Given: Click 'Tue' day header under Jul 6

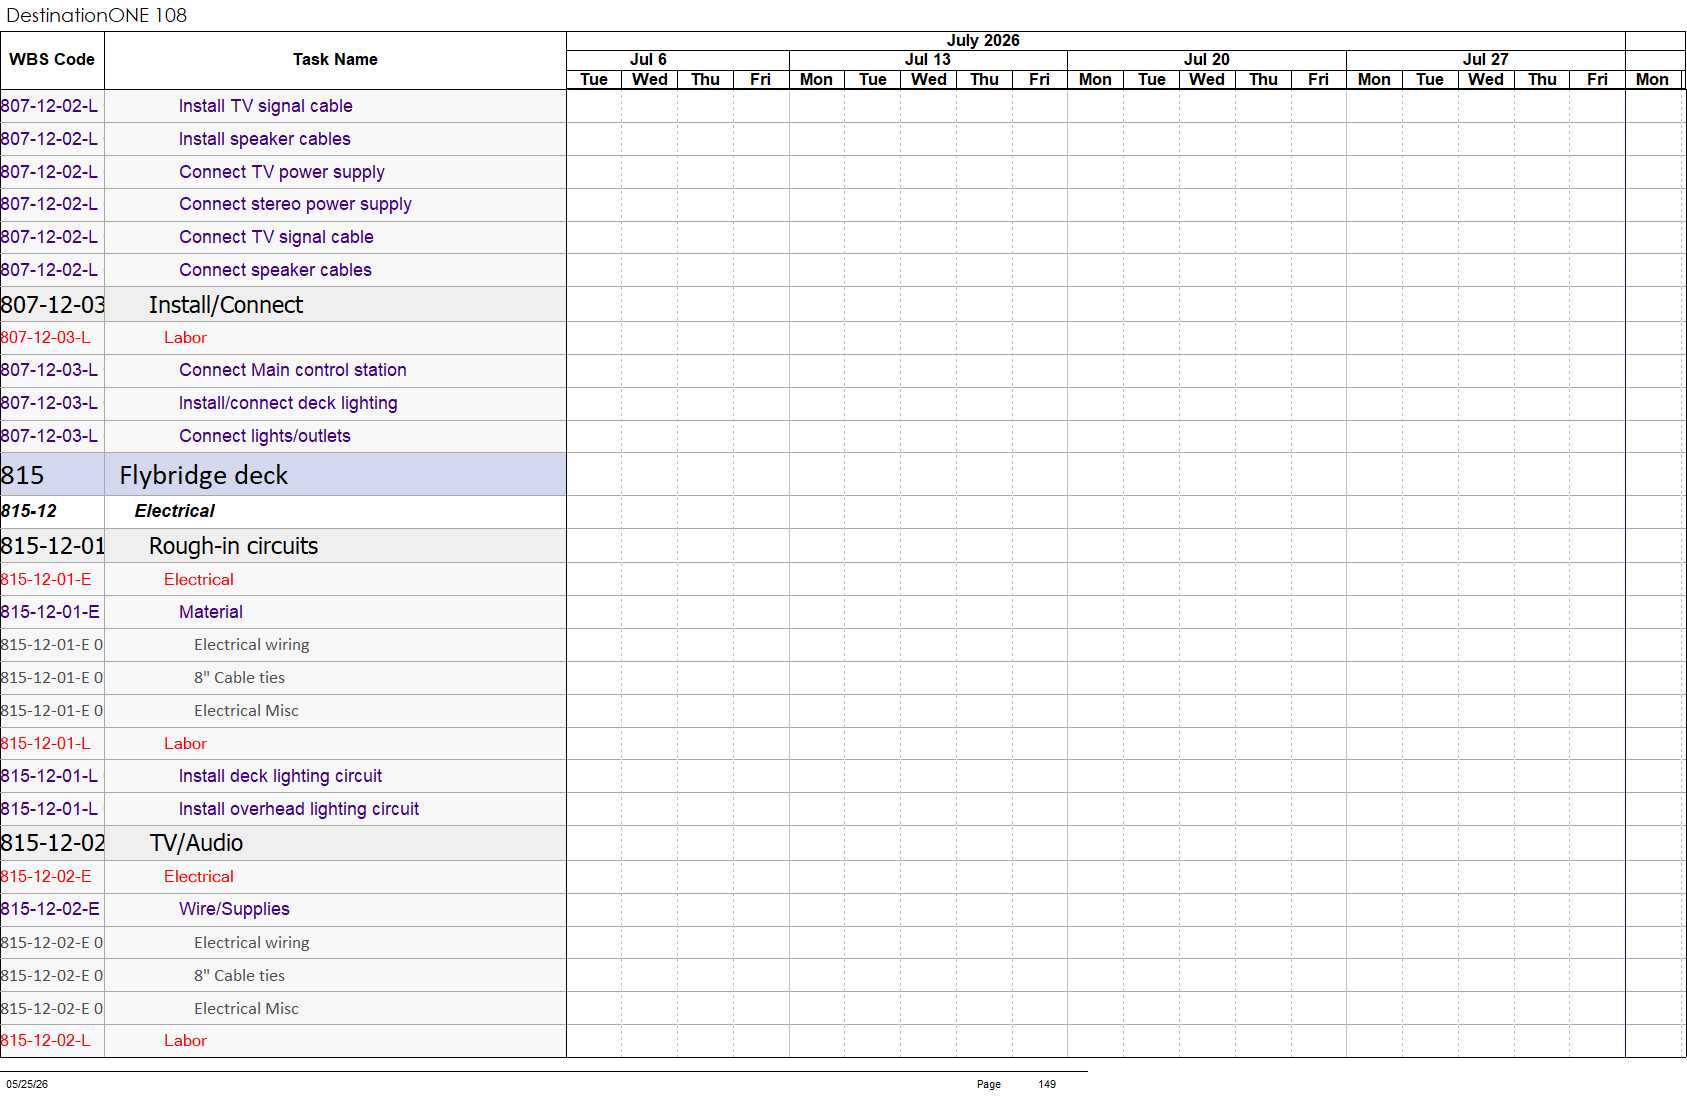Looking at the screenshot, I should coord(594,80).
